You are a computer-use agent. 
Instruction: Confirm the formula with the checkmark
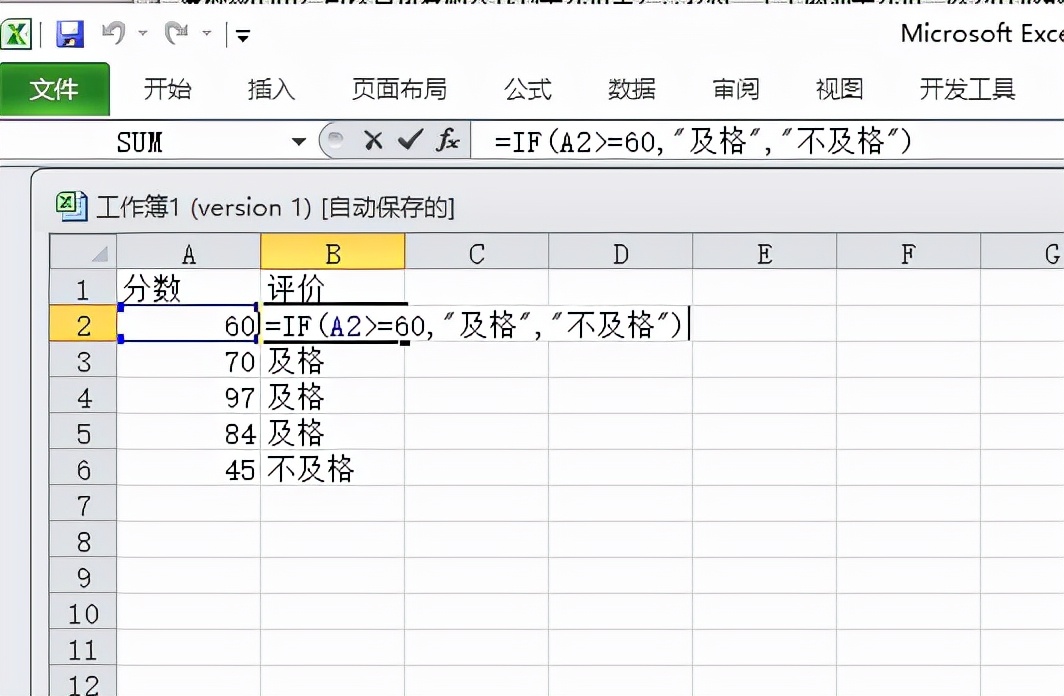(411, 140)
